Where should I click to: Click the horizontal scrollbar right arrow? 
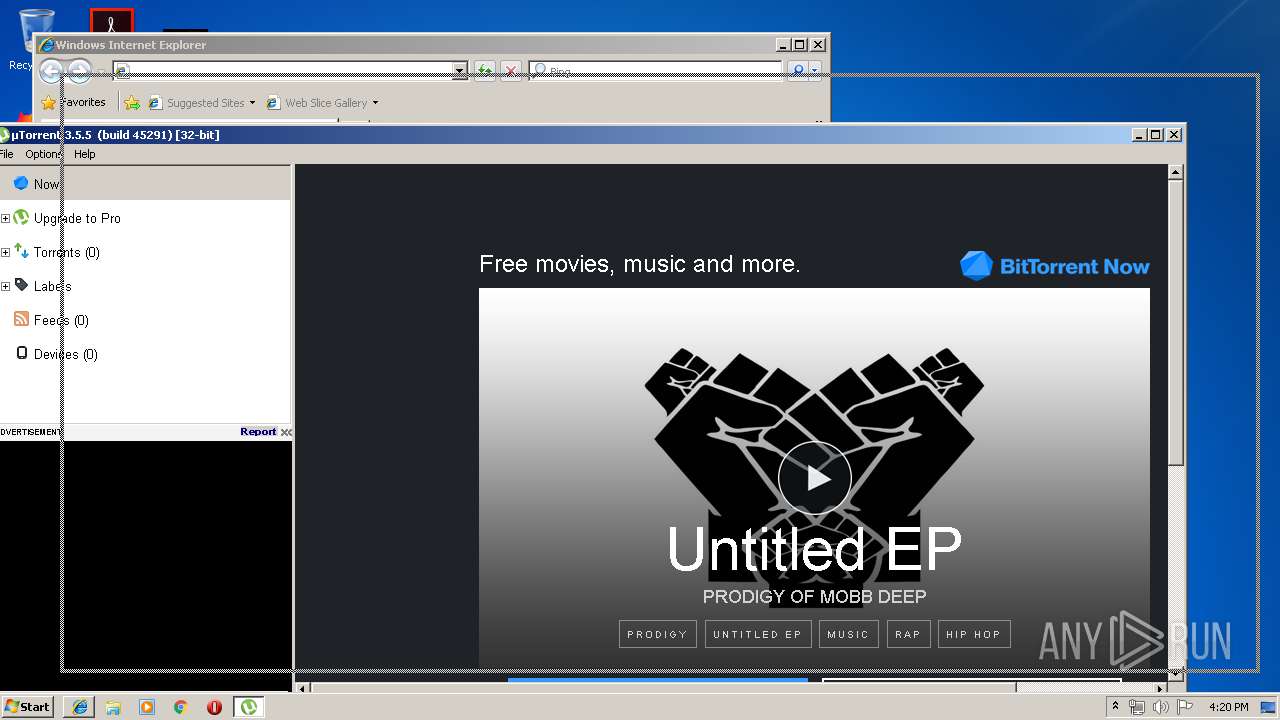click(1161, 687)
